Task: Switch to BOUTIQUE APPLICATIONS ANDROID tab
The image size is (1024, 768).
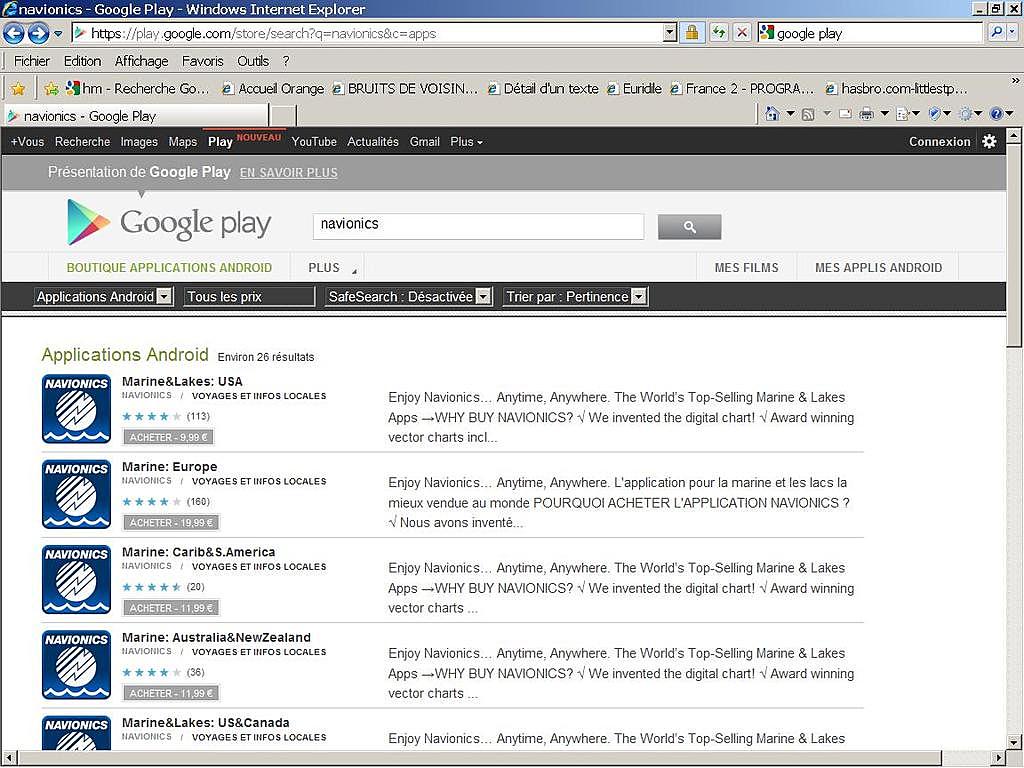Action: click(169, 268)
